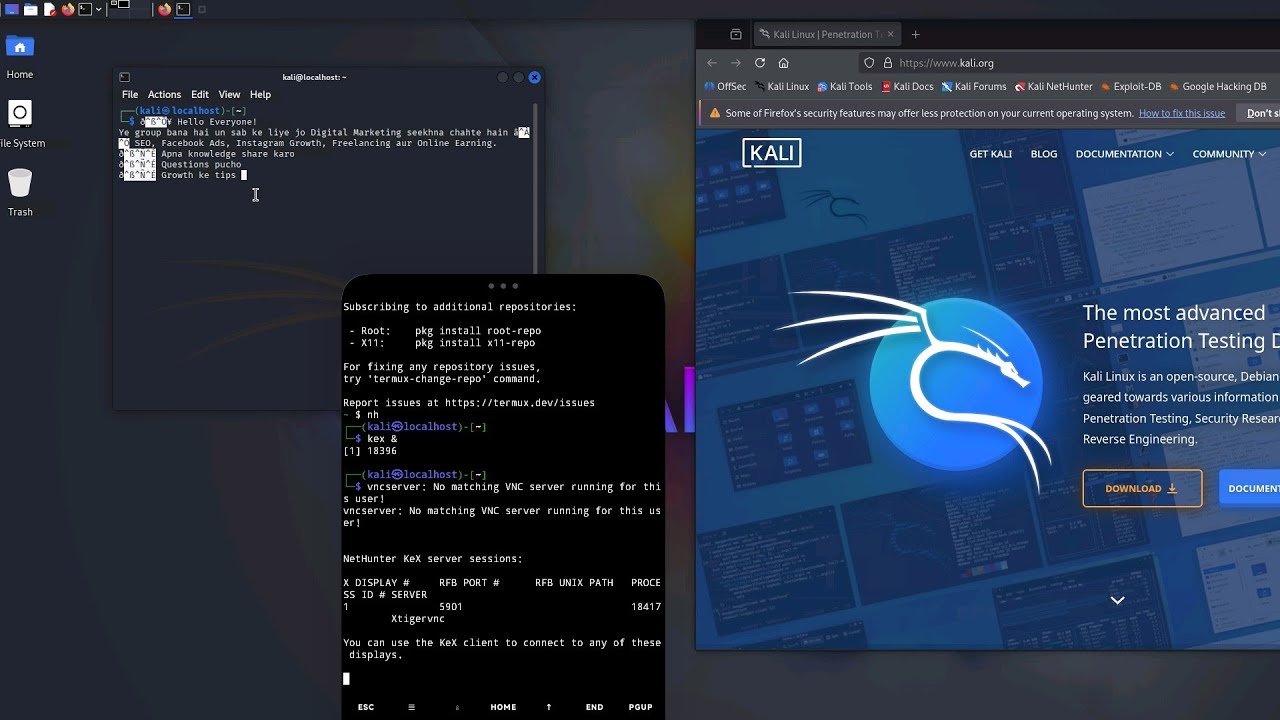Click Firefox back arrow button
The width and height of the screenshot is (1280, 720).
click(712, 62)
